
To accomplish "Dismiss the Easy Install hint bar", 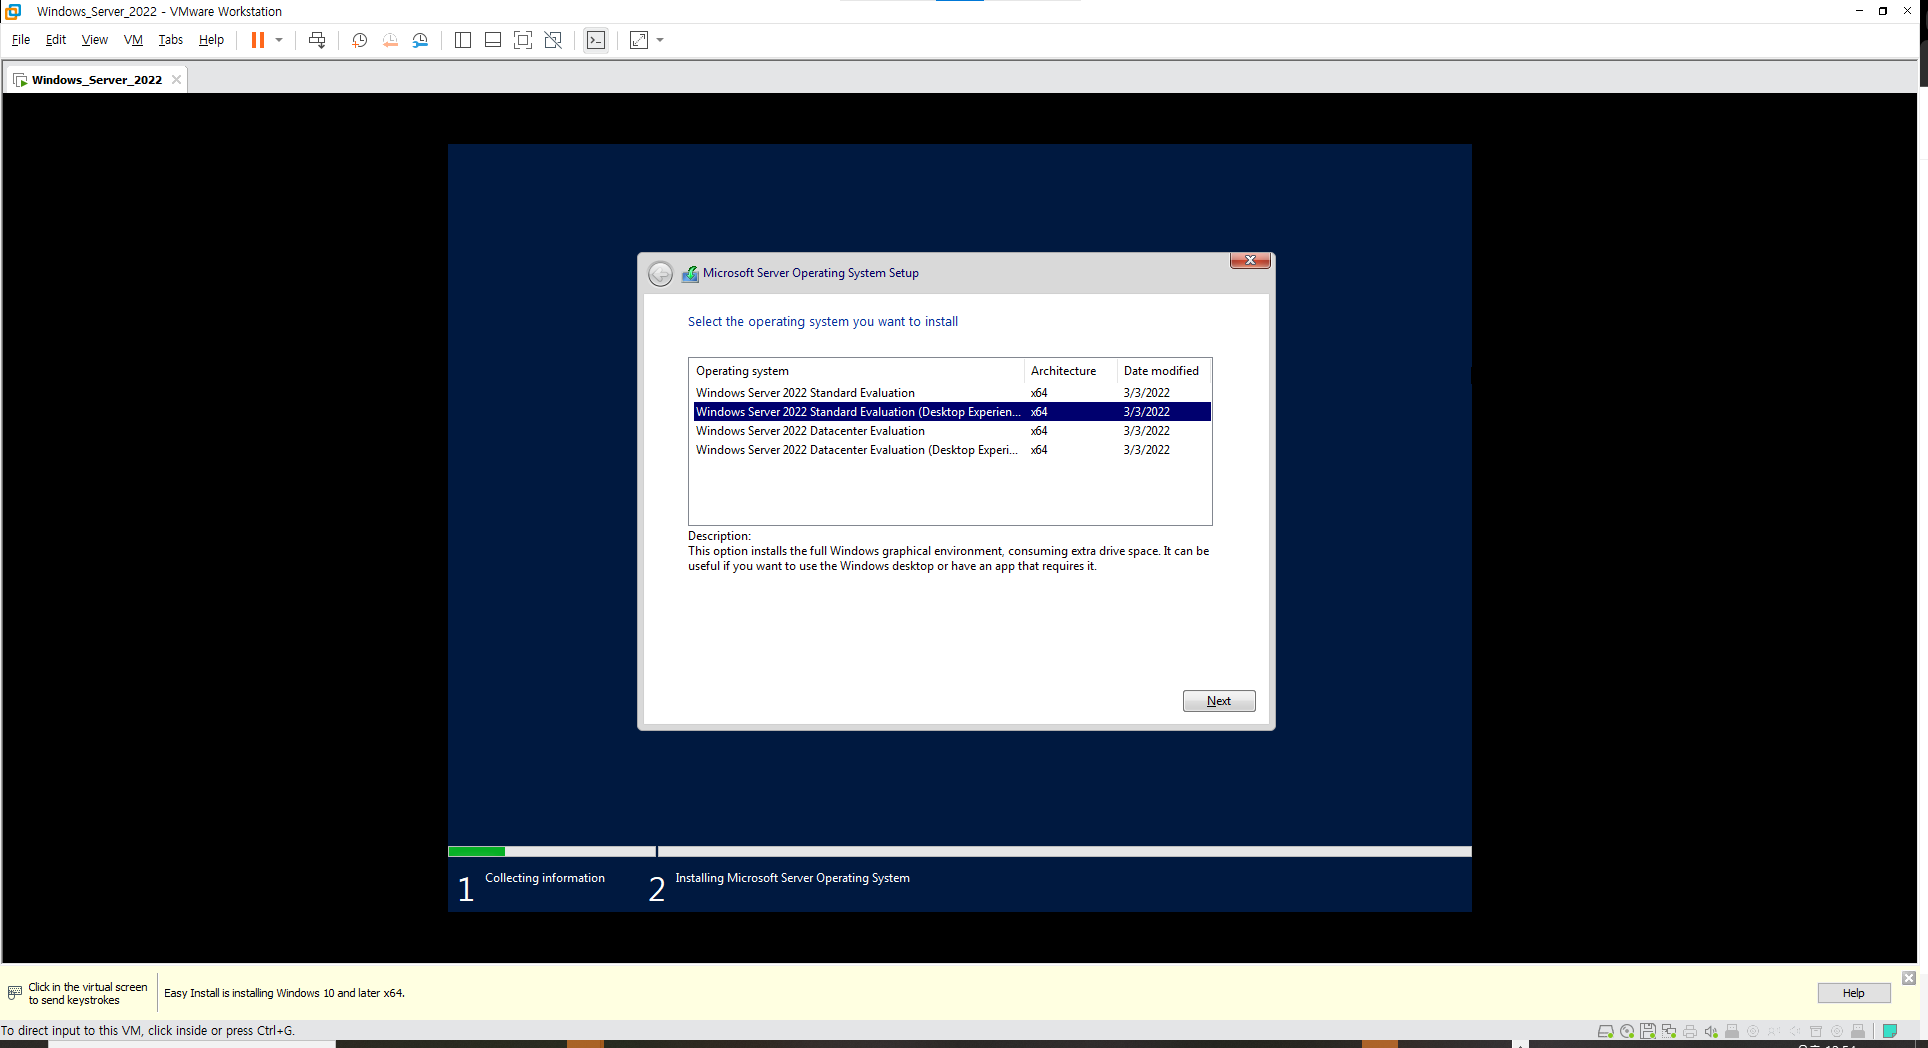I will [x=1909, y=978].
